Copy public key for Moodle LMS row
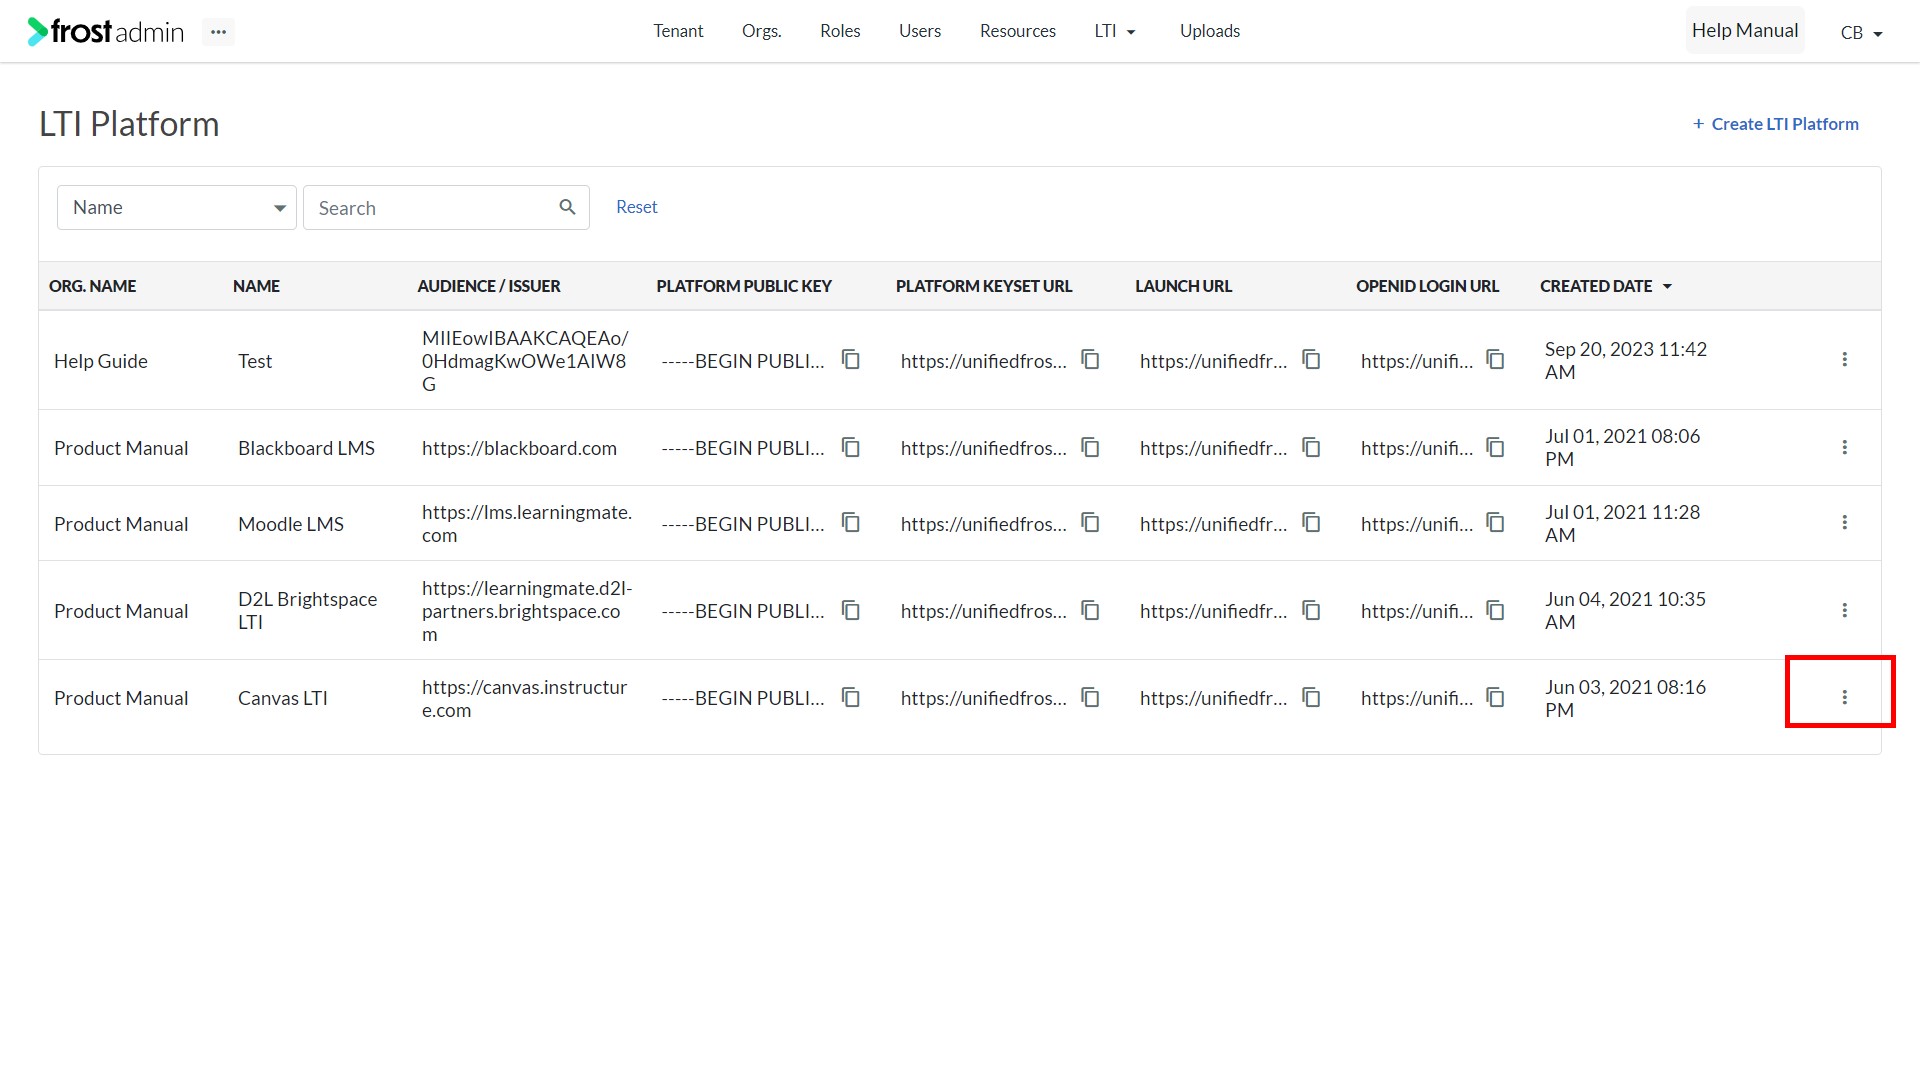The image size is (1920, 1080). 851,523
